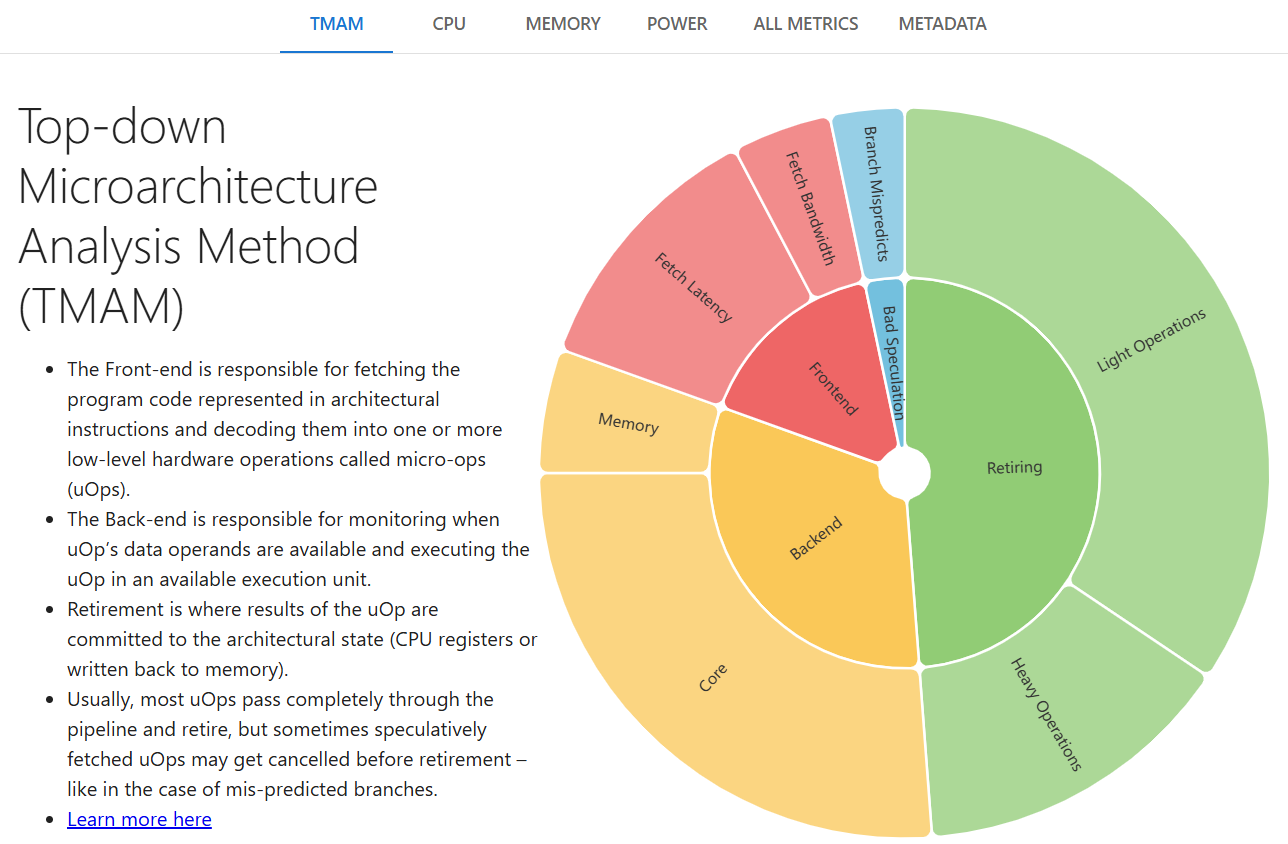Image resolution: width=1288 pixels, height=844 pixels.
Task: Follow the Learn more here link
Action: point(139,819)
